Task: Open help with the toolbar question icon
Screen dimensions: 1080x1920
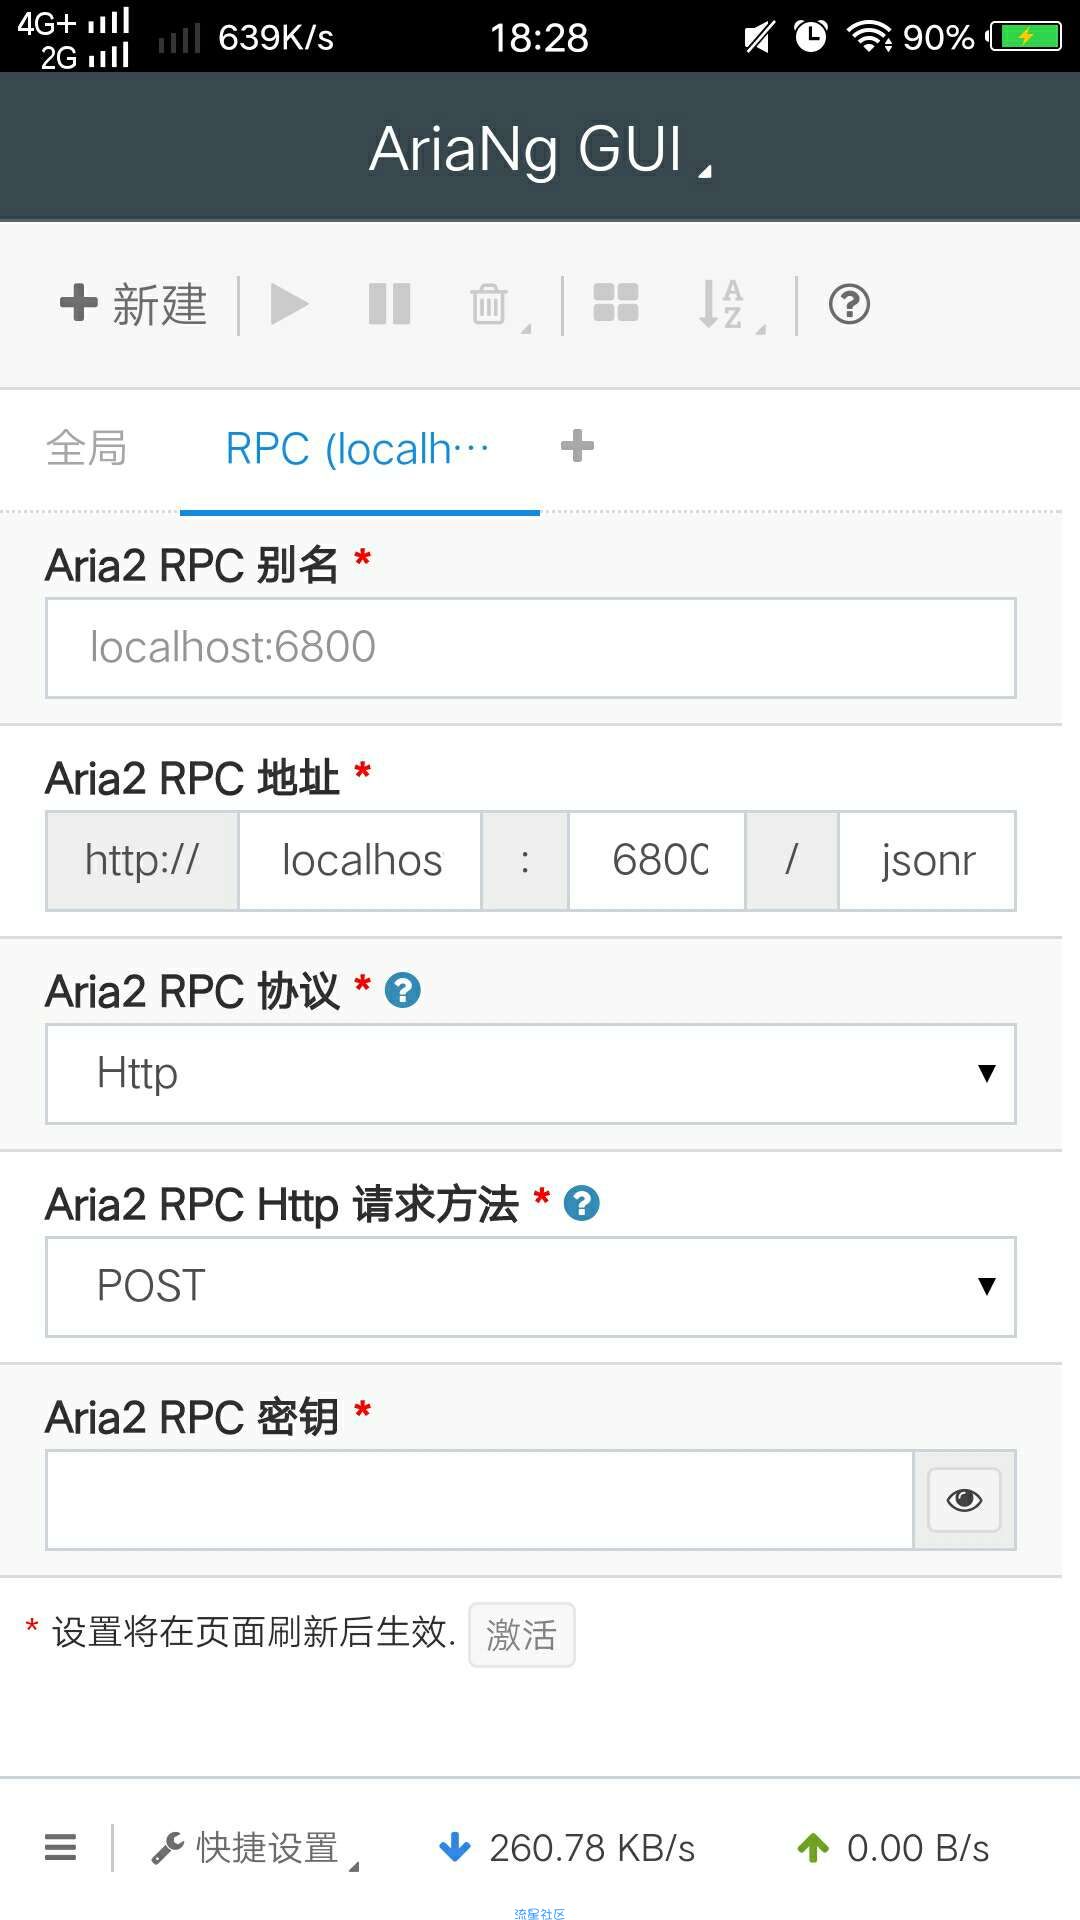Action: pos(849,304)
